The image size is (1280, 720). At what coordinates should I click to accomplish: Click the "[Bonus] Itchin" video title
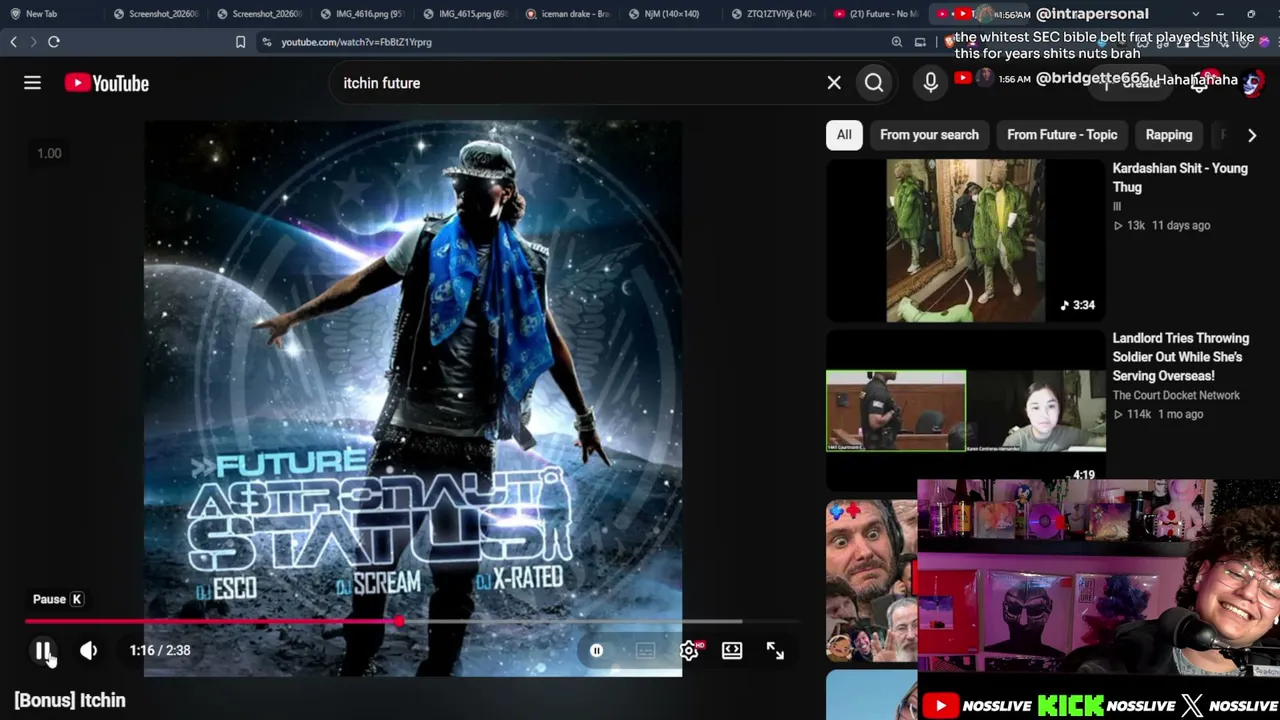tap(70, 701)
